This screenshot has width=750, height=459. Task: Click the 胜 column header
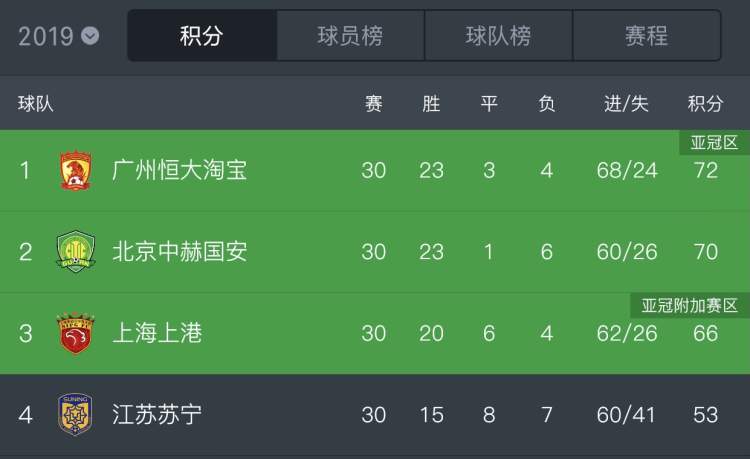pos(431,103)
